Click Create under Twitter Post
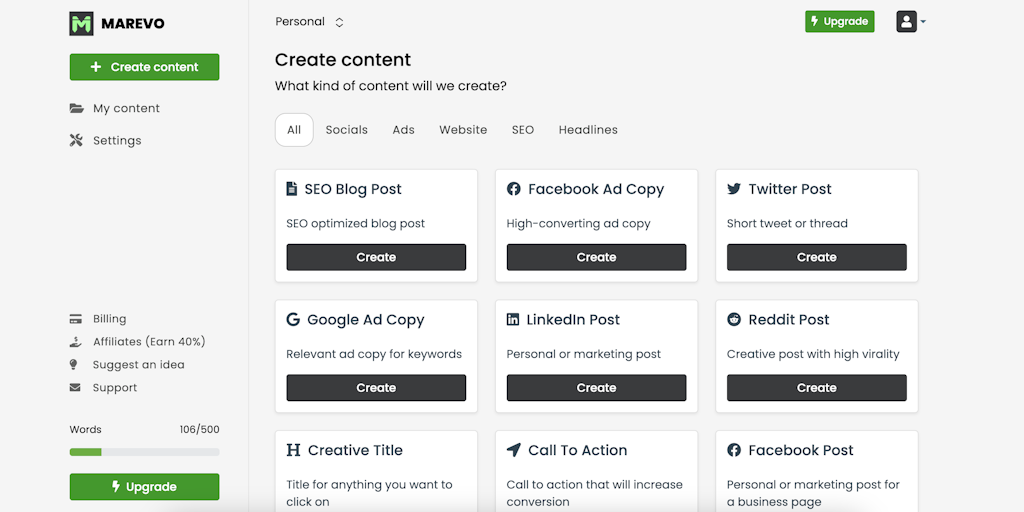 click(x=816, y=257)
